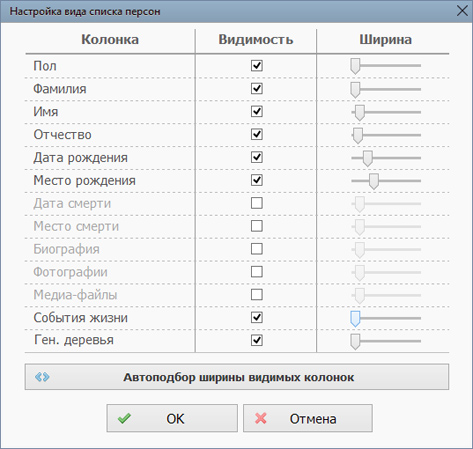The height and width of the screenshot is (449, 473).
Task: Click the width slider handle for Фамилия
Action: coord(355,90)
